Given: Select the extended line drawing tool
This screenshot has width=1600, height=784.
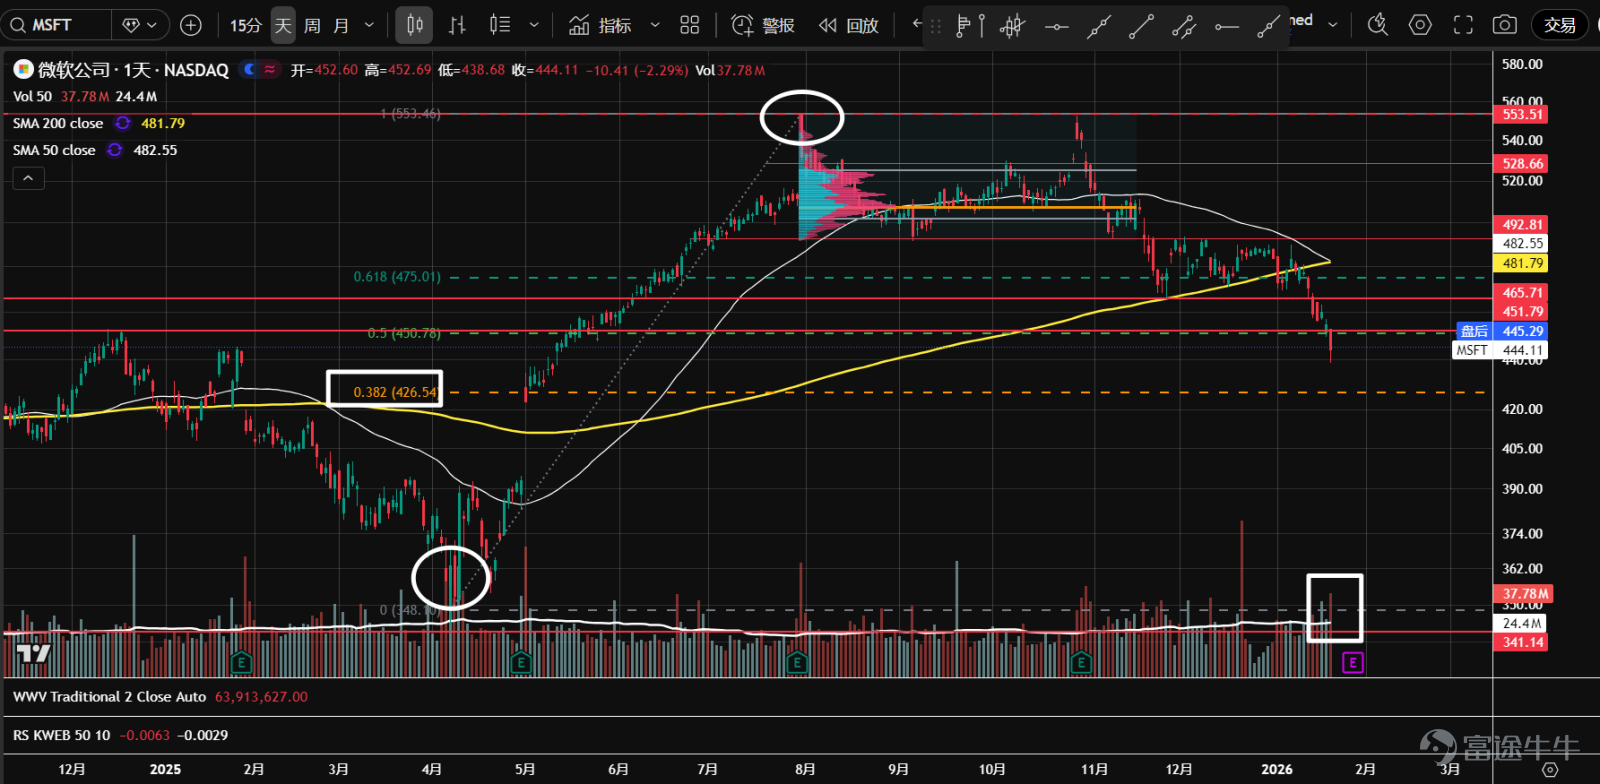Looking at the screenshot, I should click(x=1099, y=27).
